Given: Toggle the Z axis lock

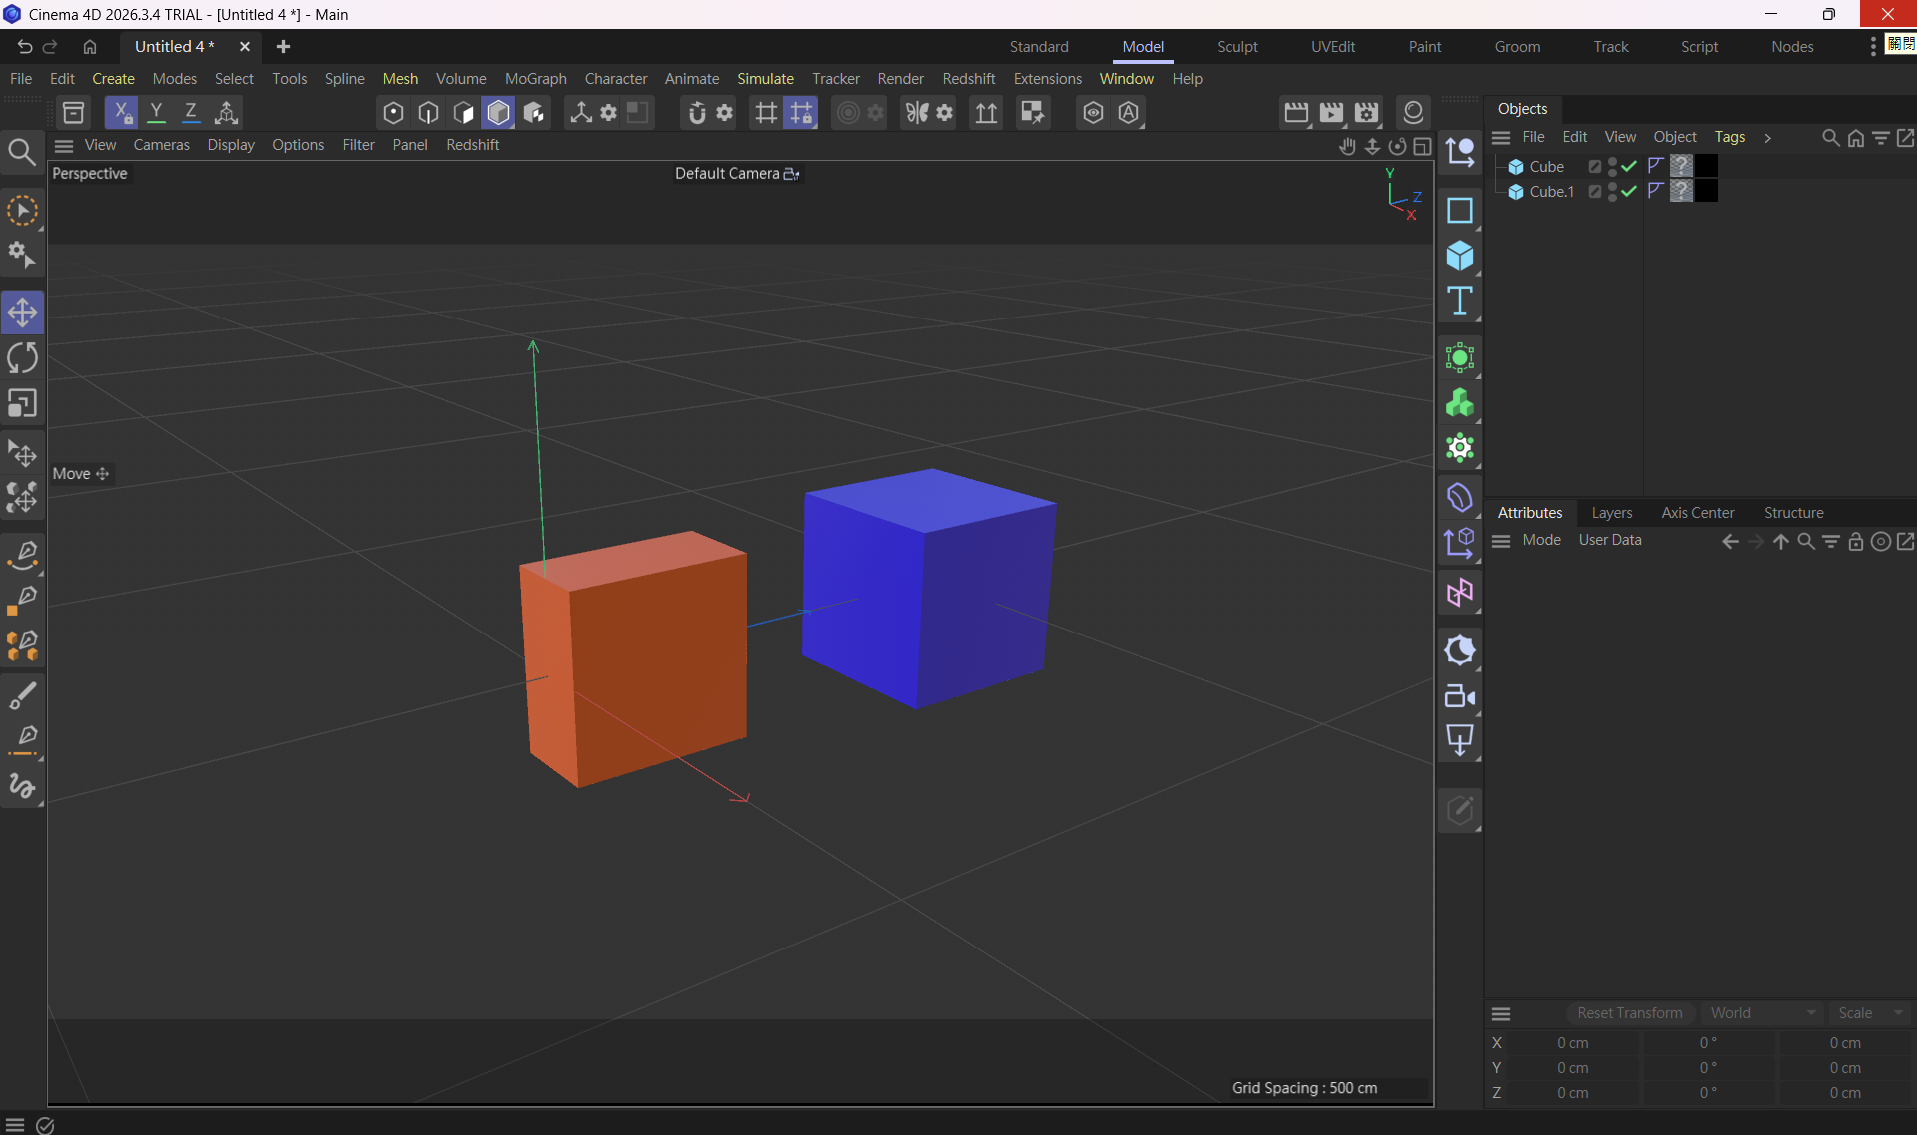Looking at the screenshot, I should pos(191,112).
